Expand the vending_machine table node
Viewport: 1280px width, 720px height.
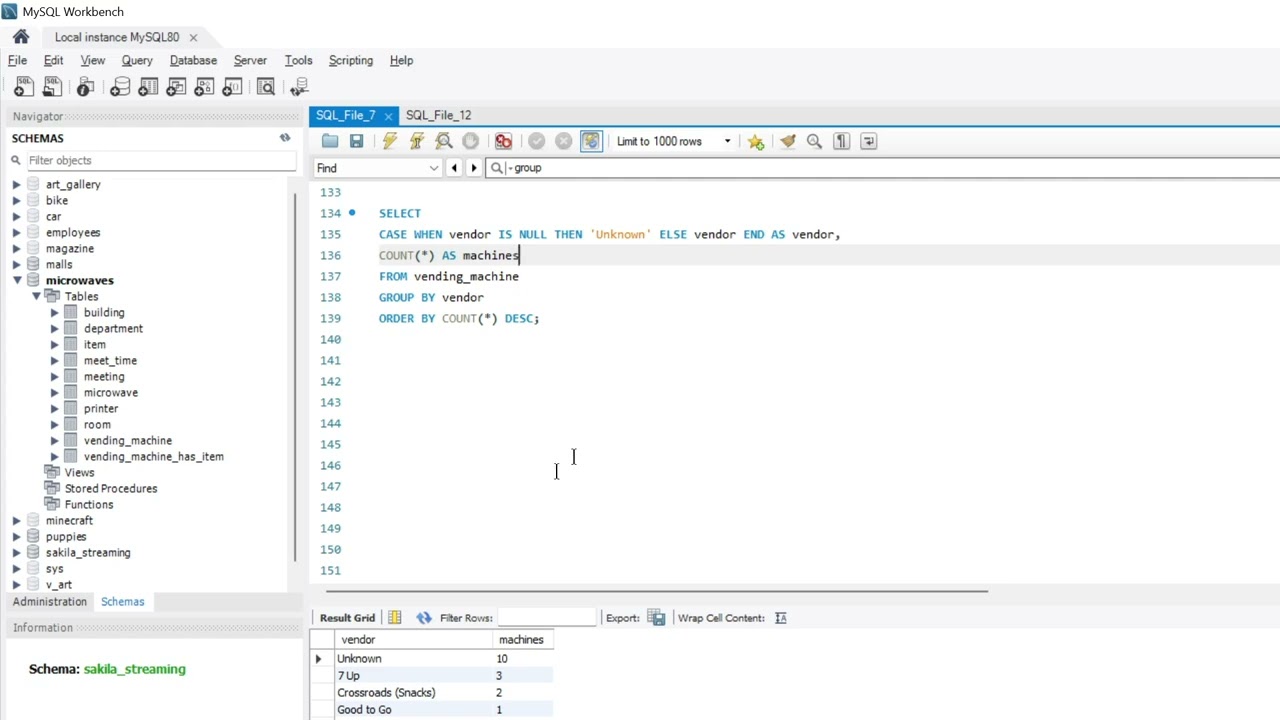pyautogui.click(x=55, y=440)
